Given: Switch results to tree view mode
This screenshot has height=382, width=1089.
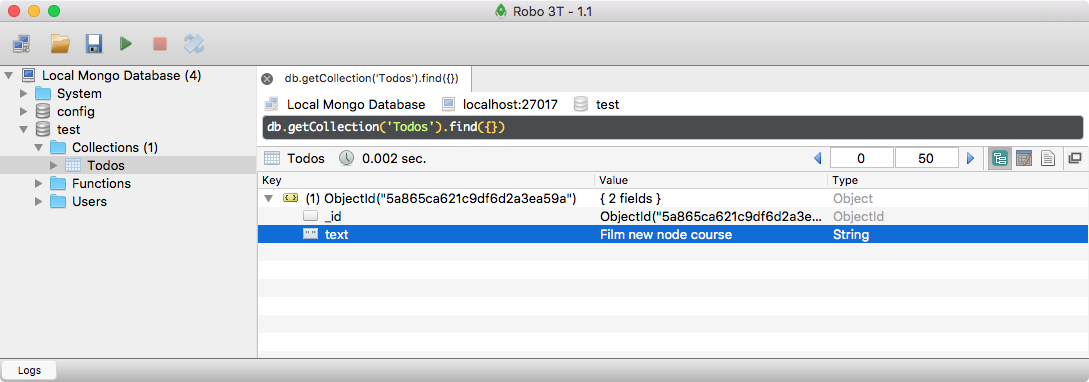Looking at the screenshot, I should tap(1000, 158).
